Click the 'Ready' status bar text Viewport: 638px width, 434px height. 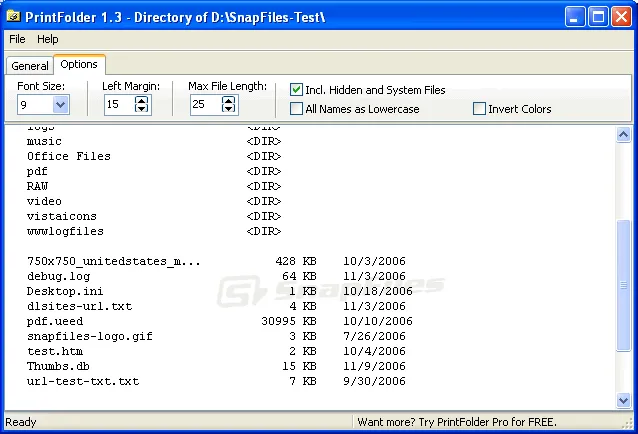point(21,422)
